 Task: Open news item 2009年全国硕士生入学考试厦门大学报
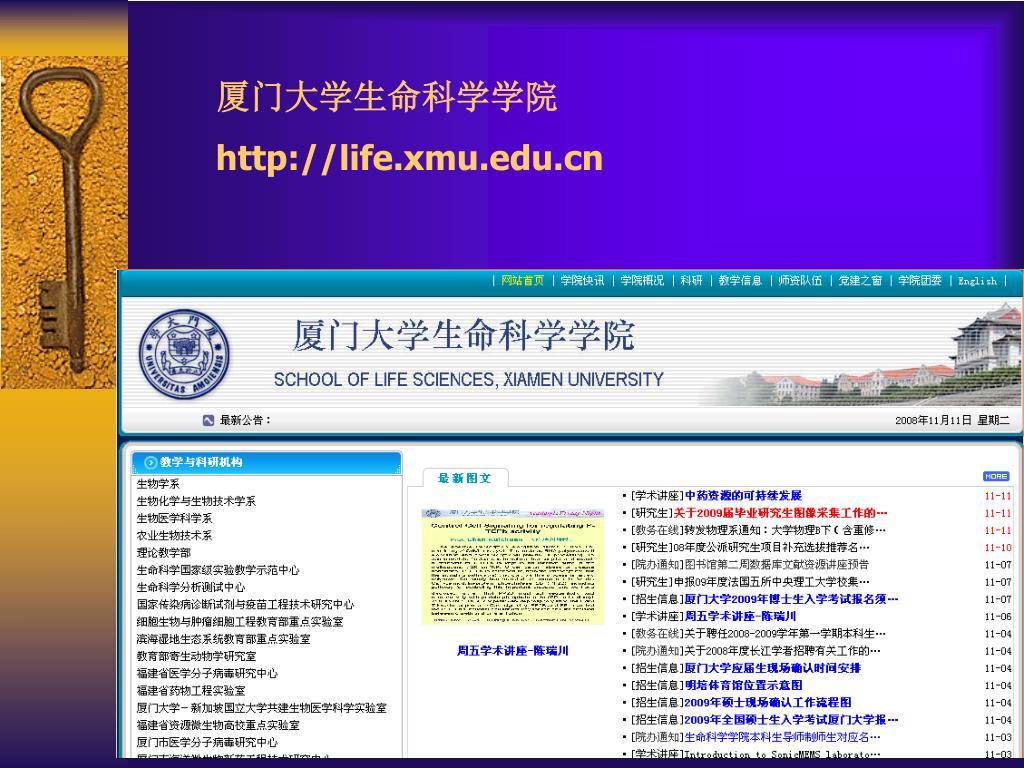click(792, 720)
